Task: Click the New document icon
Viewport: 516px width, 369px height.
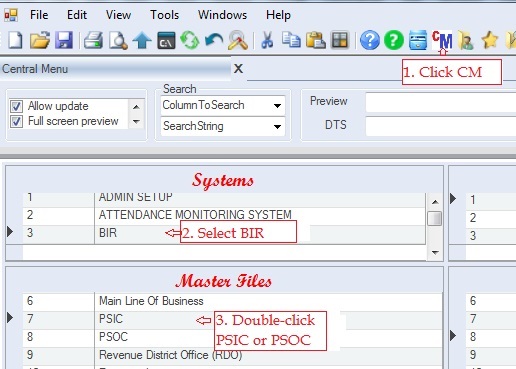Action: (15, 40)
